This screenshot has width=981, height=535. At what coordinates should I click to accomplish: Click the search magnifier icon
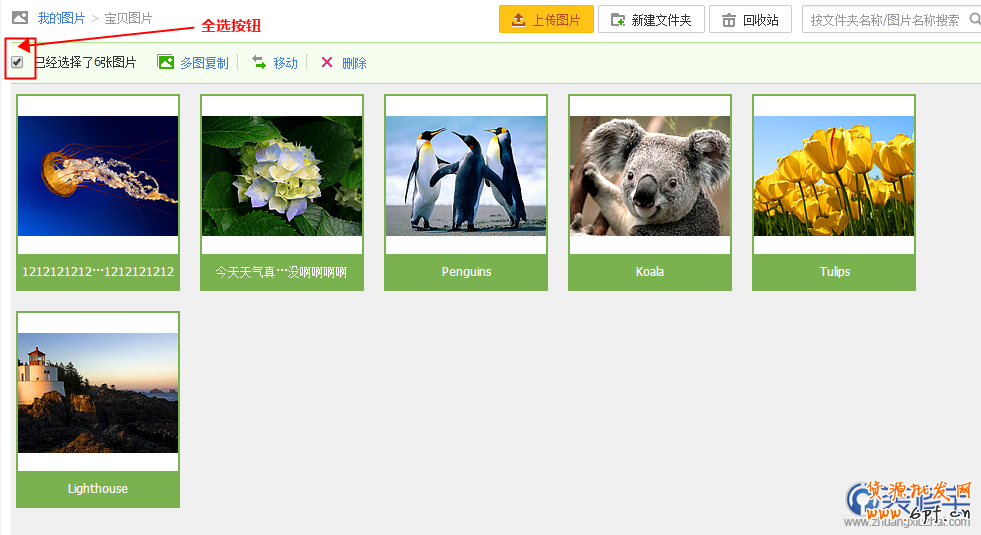(x=975, y=19)
